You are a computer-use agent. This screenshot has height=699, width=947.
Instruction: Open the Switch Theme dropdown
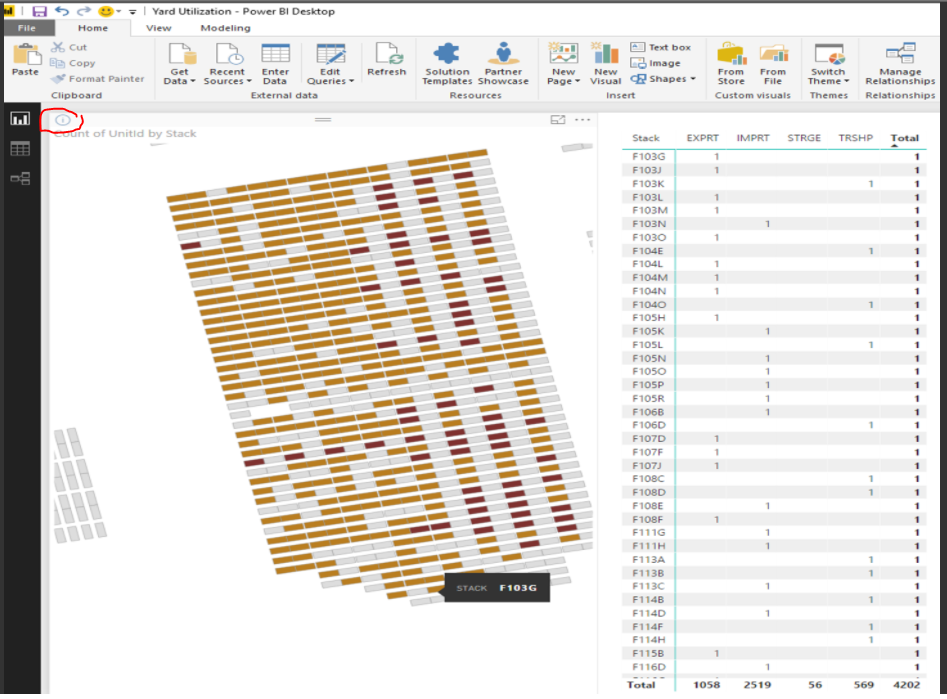pos(828,63)
